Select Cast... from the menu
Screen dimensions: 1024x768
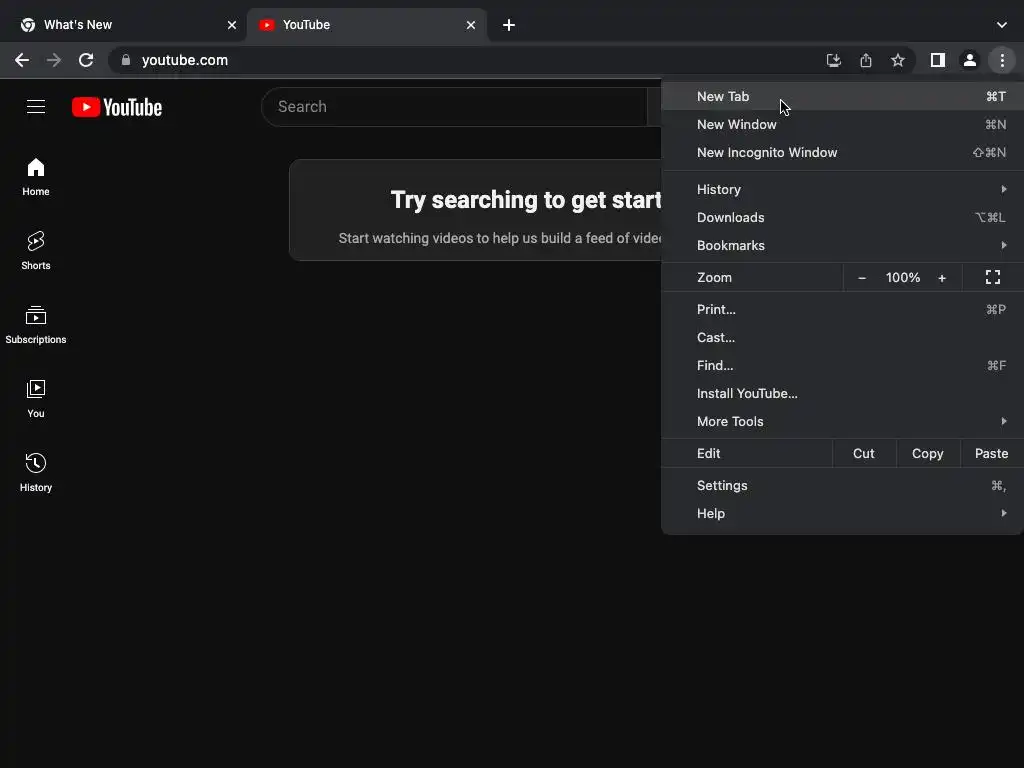coord(842,338)
